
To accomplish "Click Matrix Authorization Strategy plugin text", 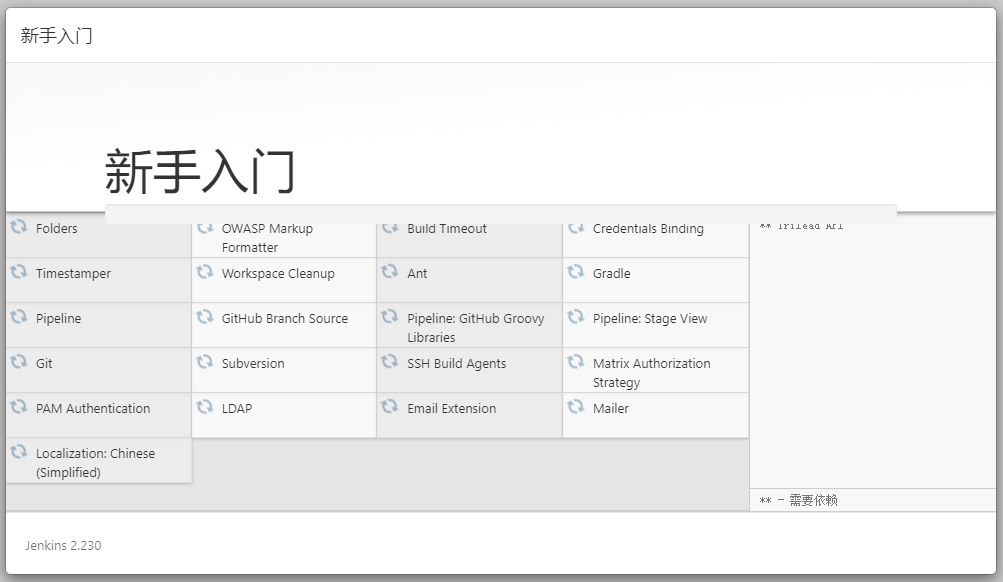I will [x=651, y=373].
